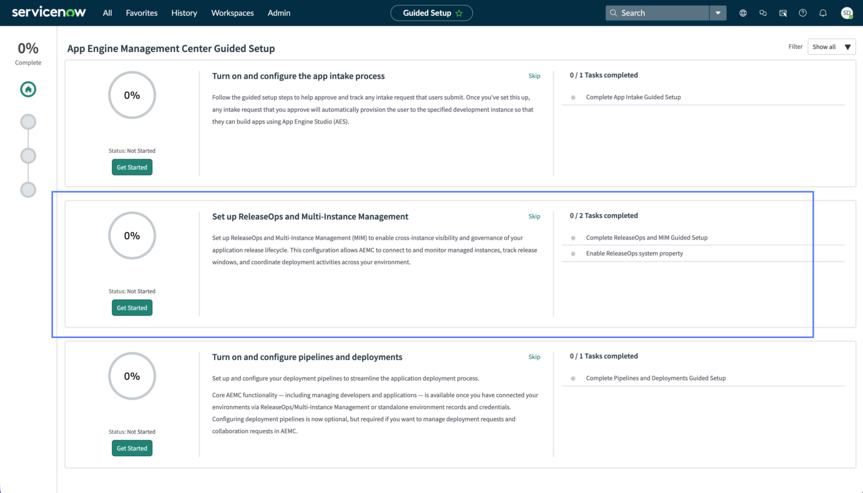Open Complete App Intake Guided Setup task
This screenshot has width=863, height=493.
(x=633, y=97)
